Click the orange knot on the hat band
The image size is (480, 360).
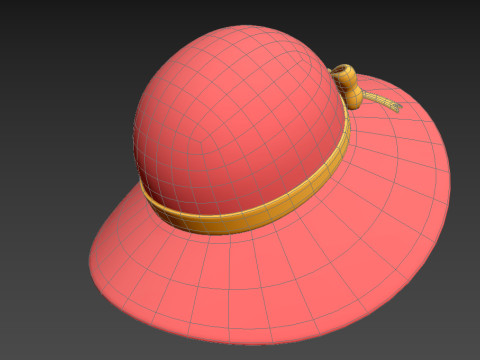tap(349, 86)
